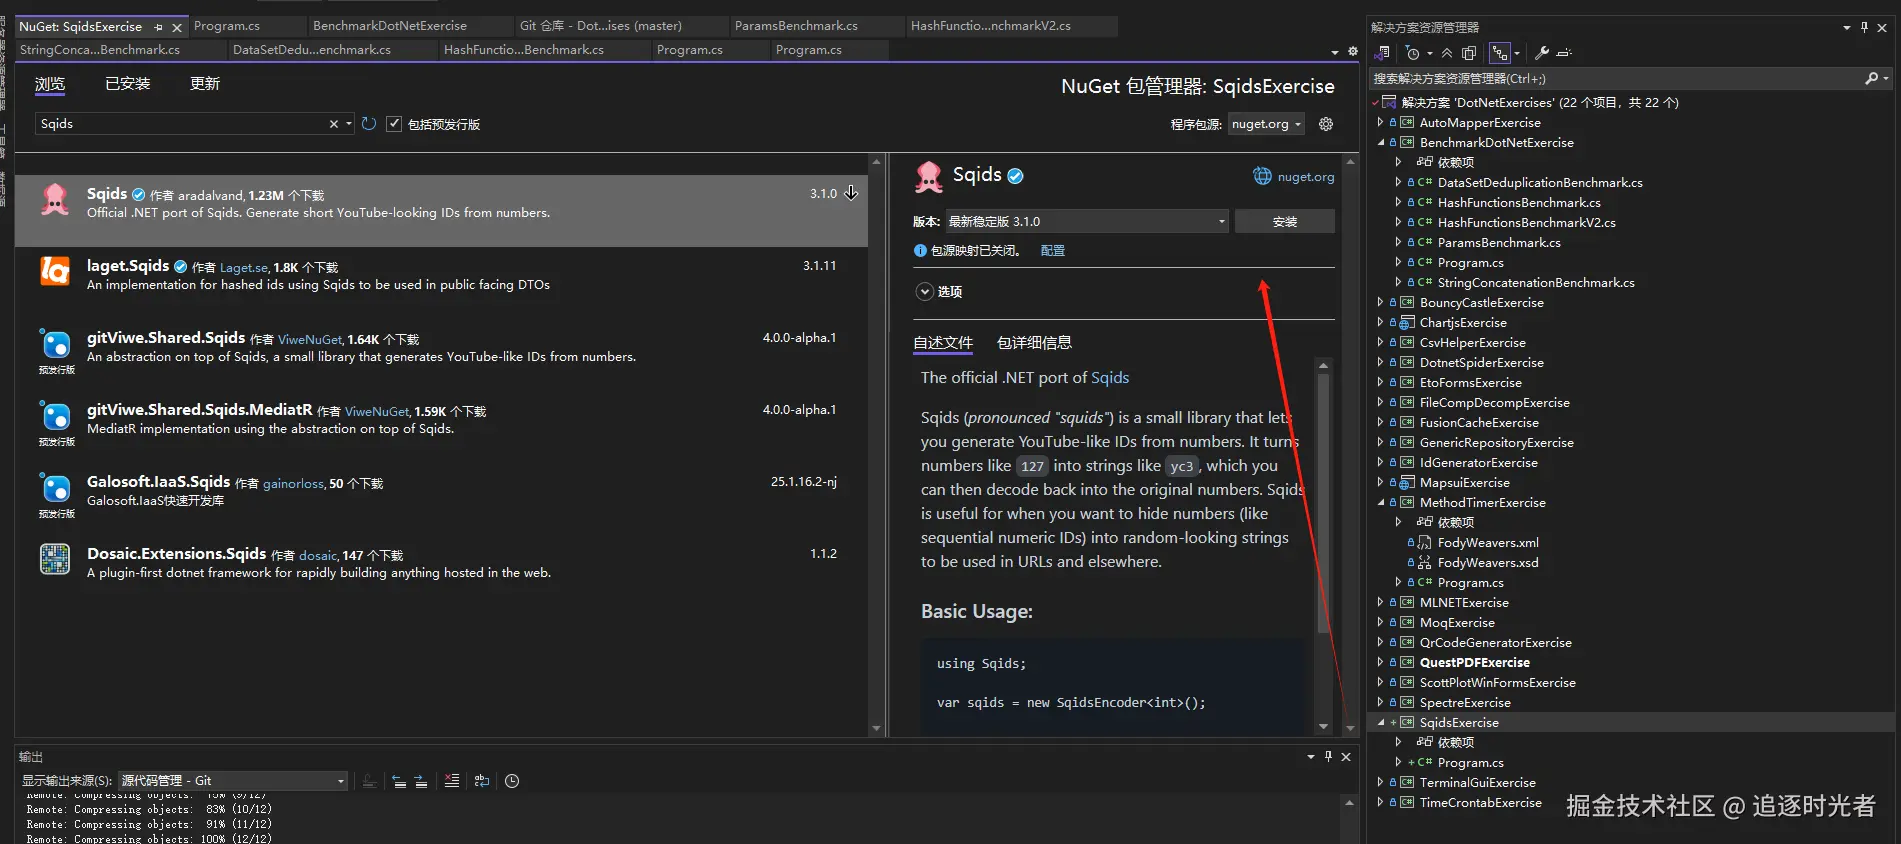Open the ParamsBenchmark.cs editor tab
1901x844 pixels.
(x=796, y=26)
